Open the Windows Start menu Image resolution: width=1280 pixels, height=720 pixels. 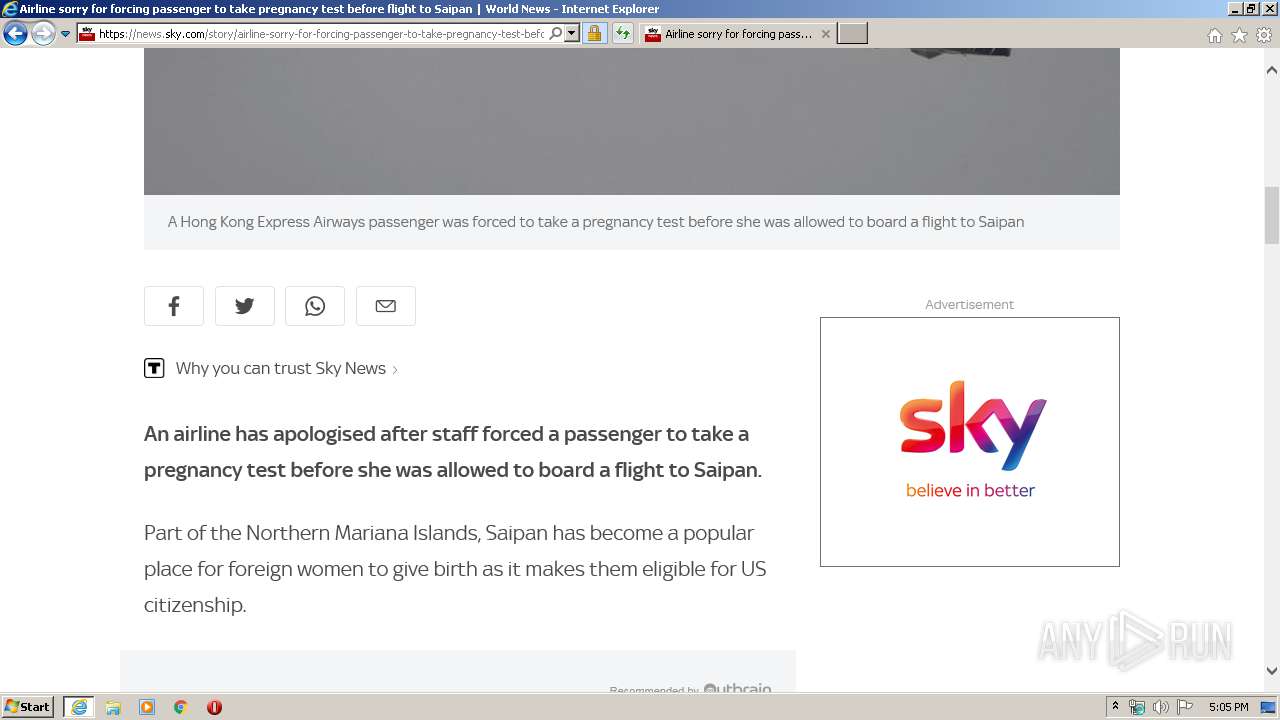click(x=28, y=707)
